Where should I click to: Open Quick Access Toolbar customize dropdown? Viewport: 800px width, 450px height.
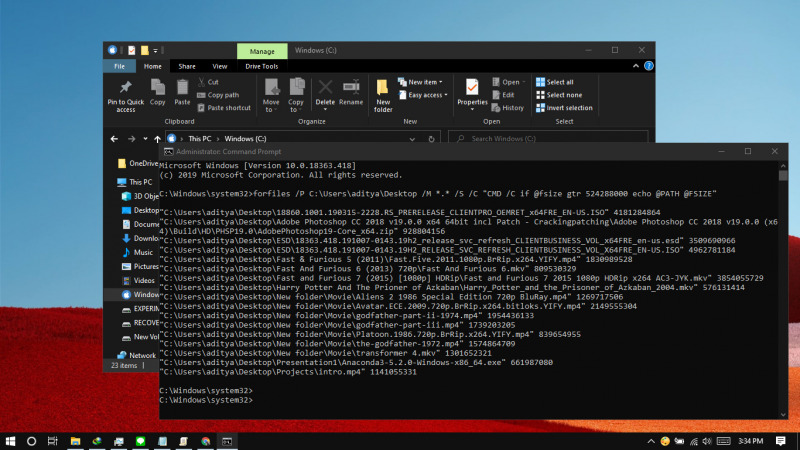click(x=156, y=51)
